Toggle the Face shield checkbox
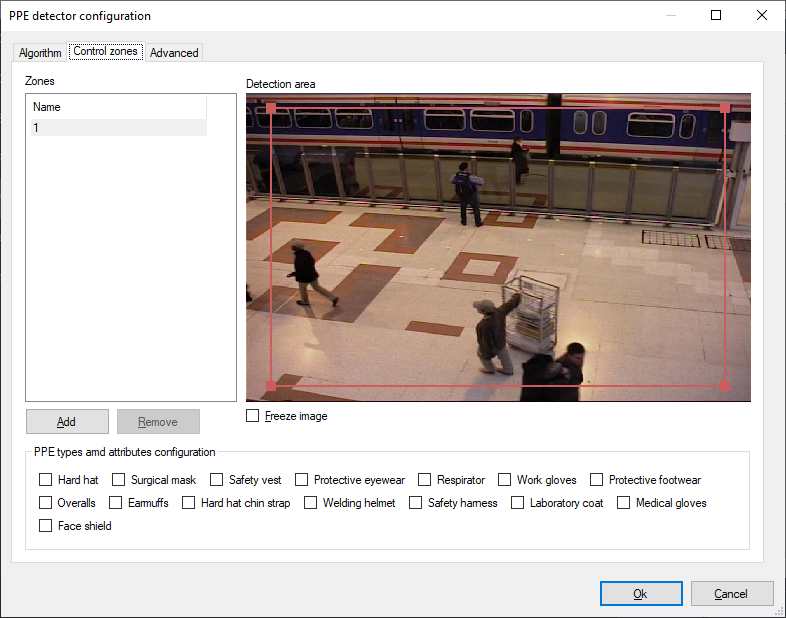Screen dimensions: 786x618 tap(45, 526)
